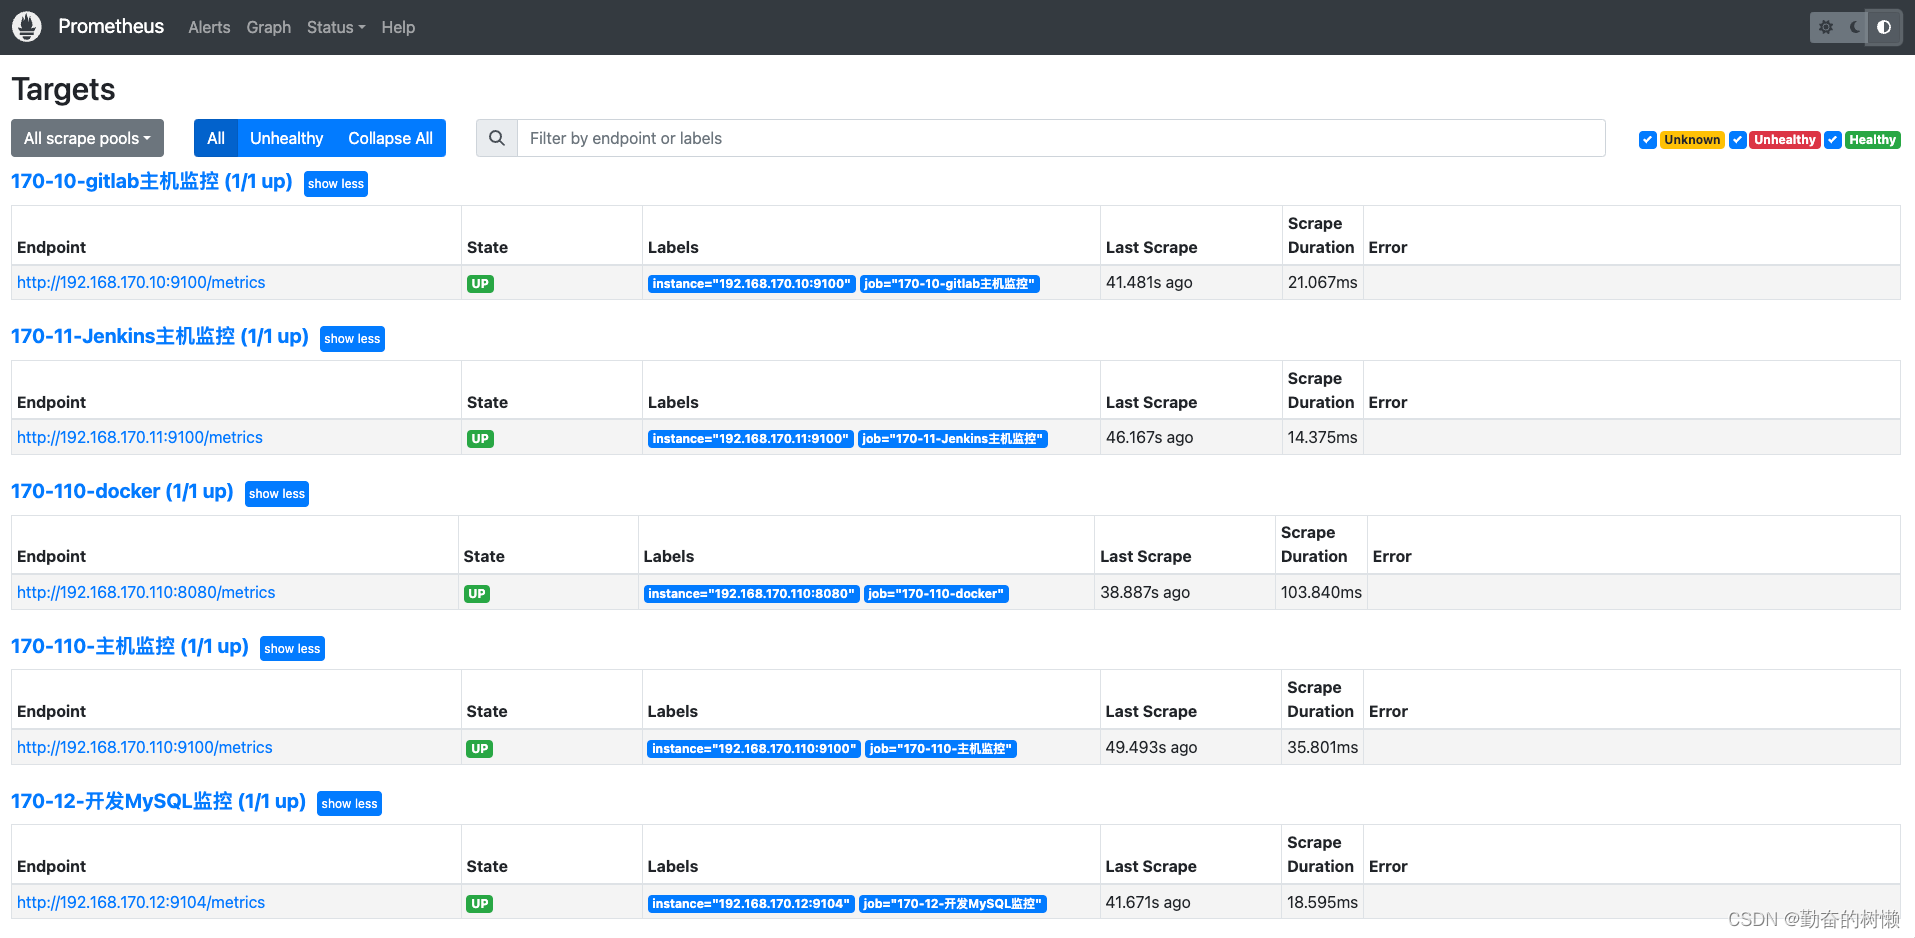Go to the Prometheus home title
Image resolution: width=1915 pixels, height=938 pixels.
pyautogui.click(x=111, y=26)
